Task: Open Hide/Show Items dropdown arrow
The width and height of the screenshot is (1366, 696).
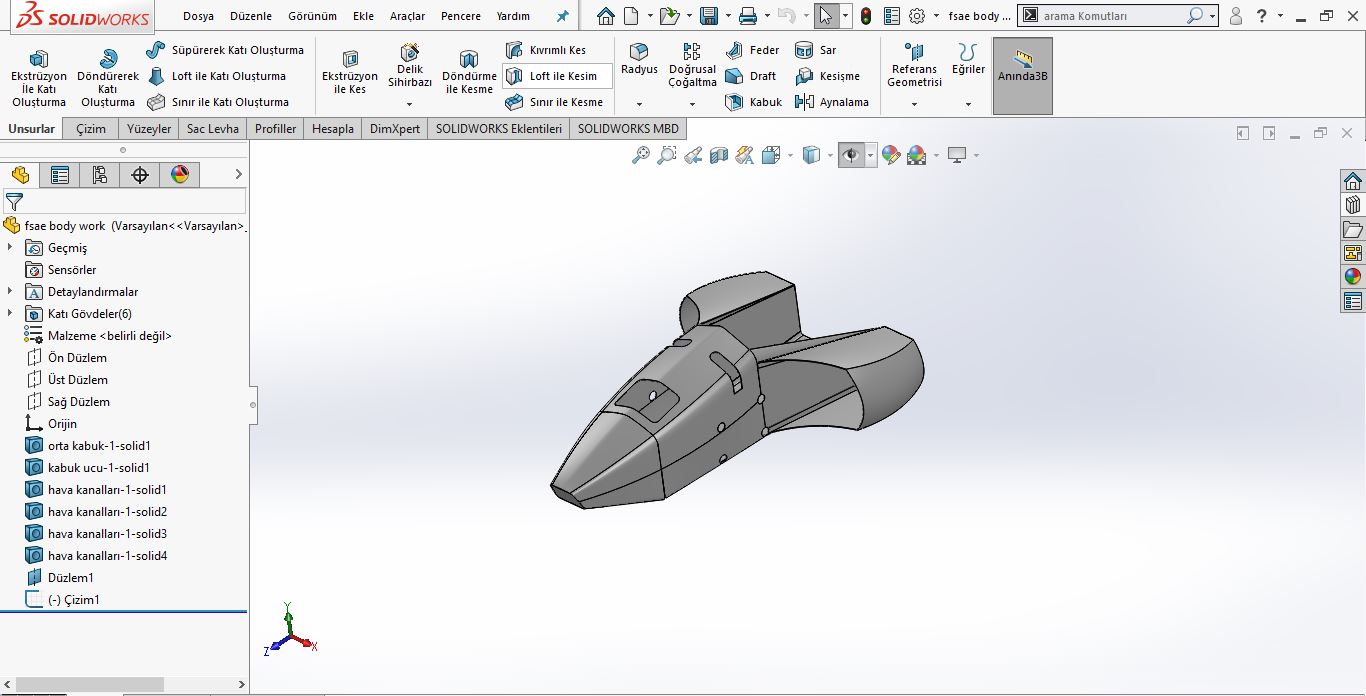Action: coord(871,156)
